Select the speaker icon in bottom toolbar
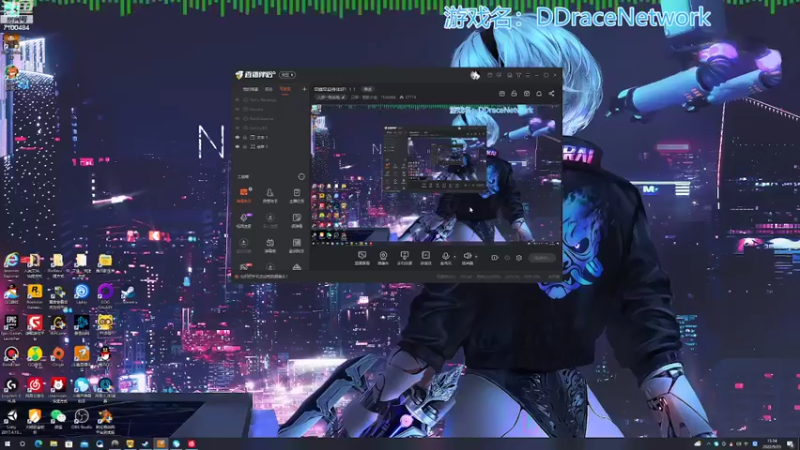 (x=467, y=256)
